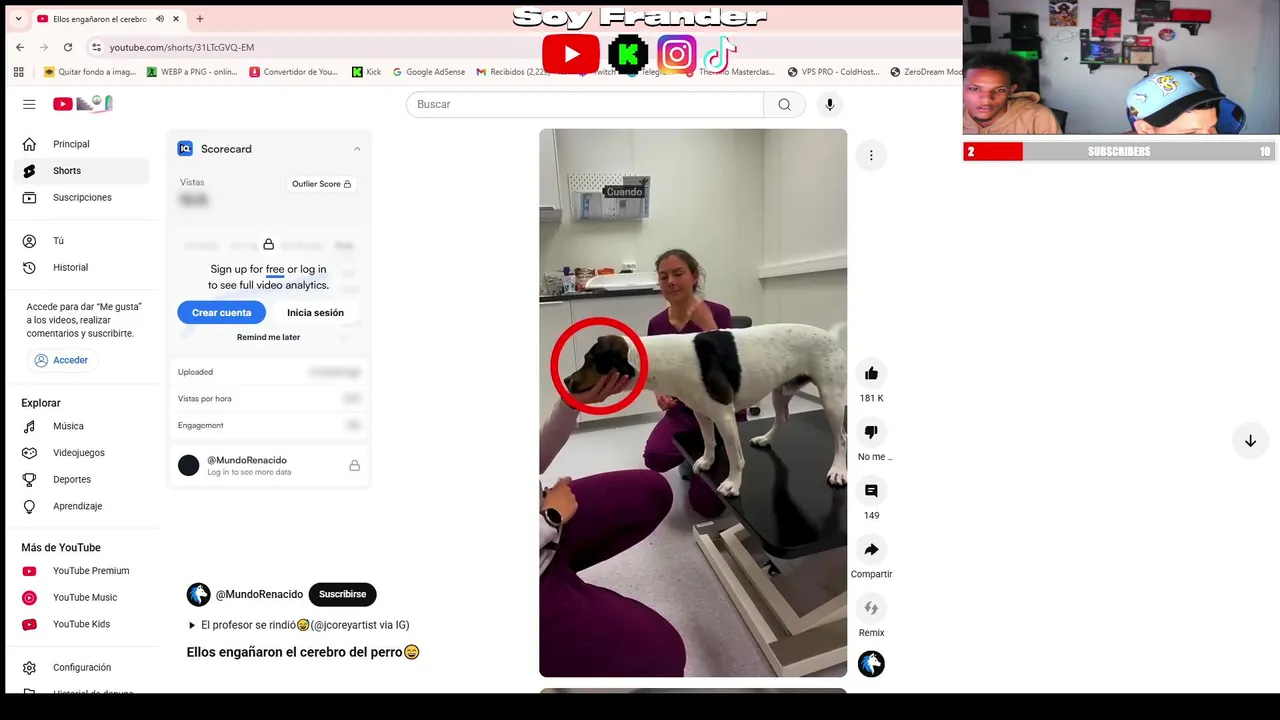Click Inicia sesión button
Viewport: 1280px width, 720px height.
point(315,313)
